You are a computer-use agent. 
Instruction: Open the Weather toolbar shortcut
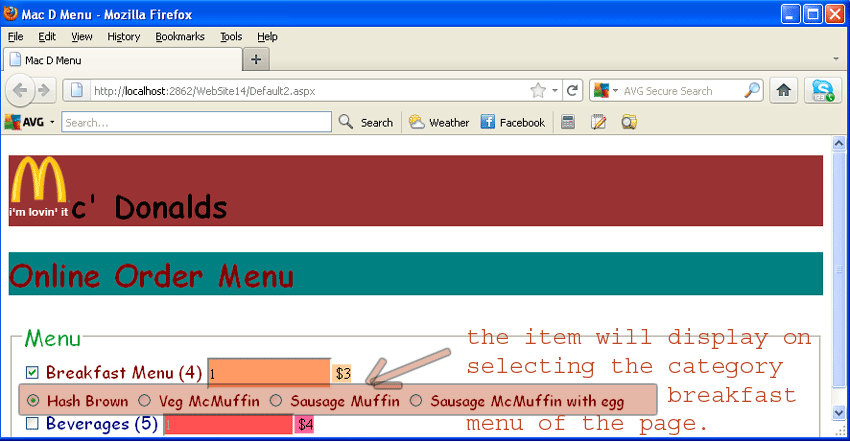[x=439, y=123]
